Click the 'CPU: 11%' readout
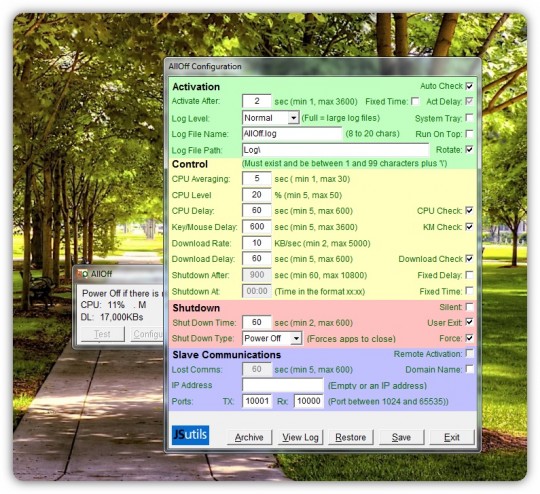 [x=103, y=305]
